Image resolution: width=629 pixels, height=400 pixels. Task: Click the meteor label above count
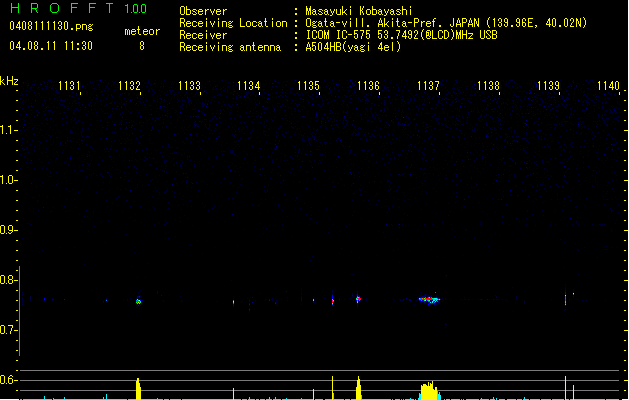[142, 31]
